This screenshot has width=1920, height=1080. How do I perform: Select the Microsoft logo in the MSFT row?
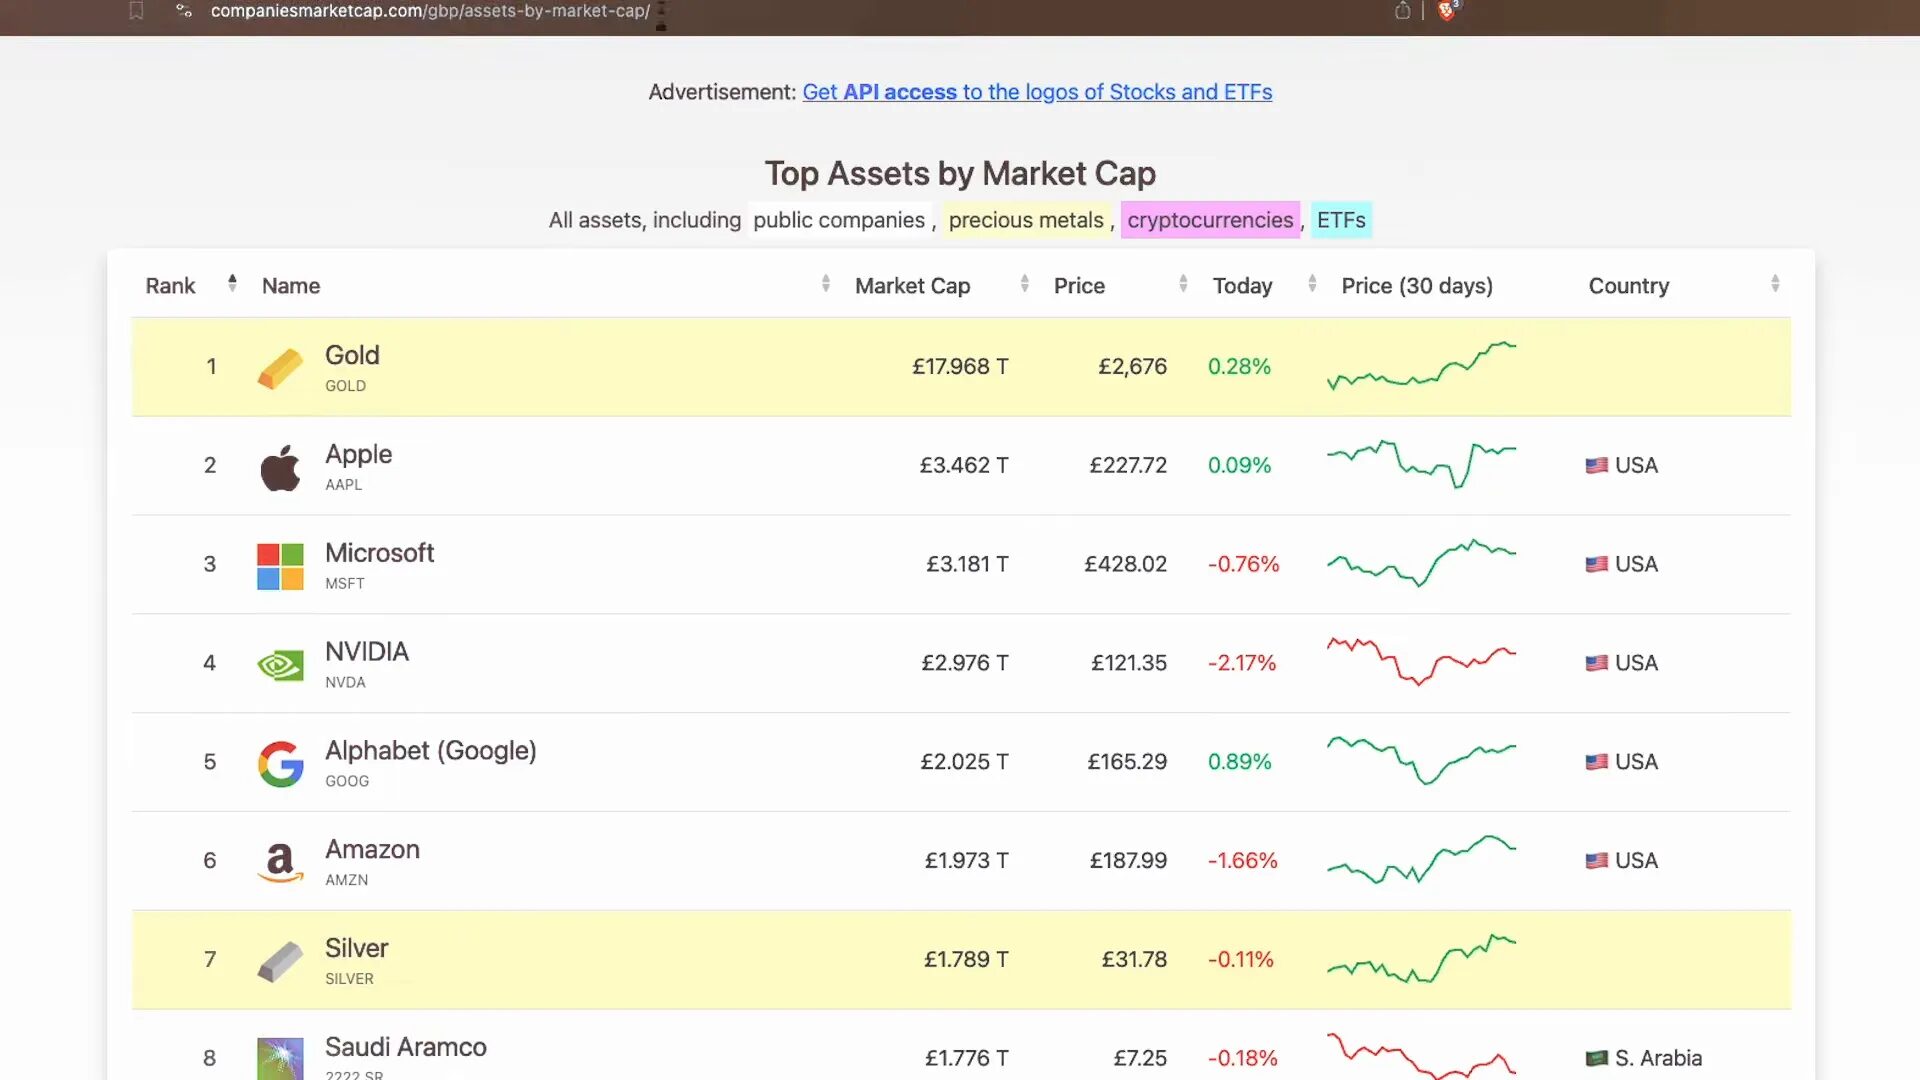(x=280, y=564)
